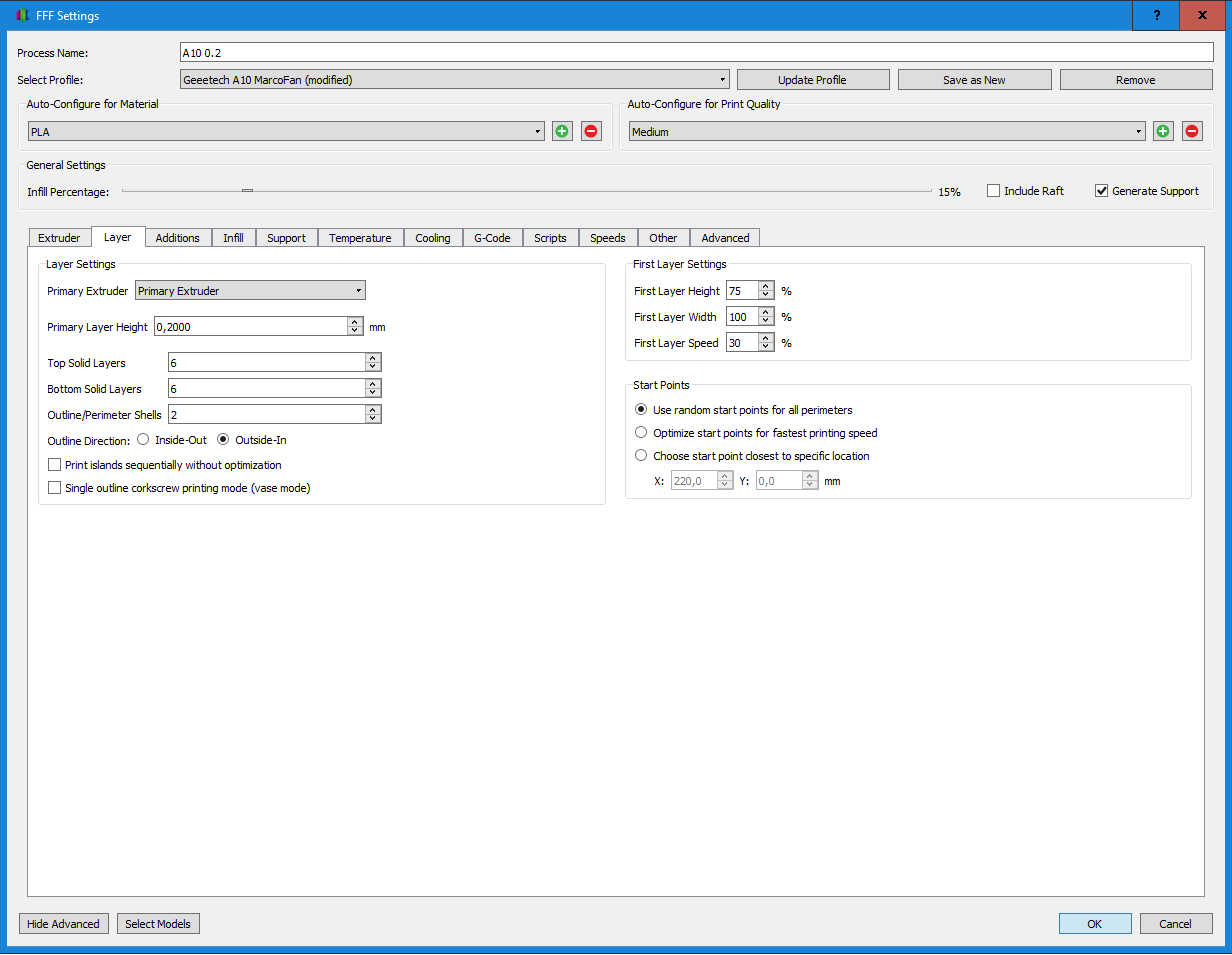Click the Outline/Perimeter Shells value field
The width and height of the screenshot is (1232, 955).
coord(266,415)
